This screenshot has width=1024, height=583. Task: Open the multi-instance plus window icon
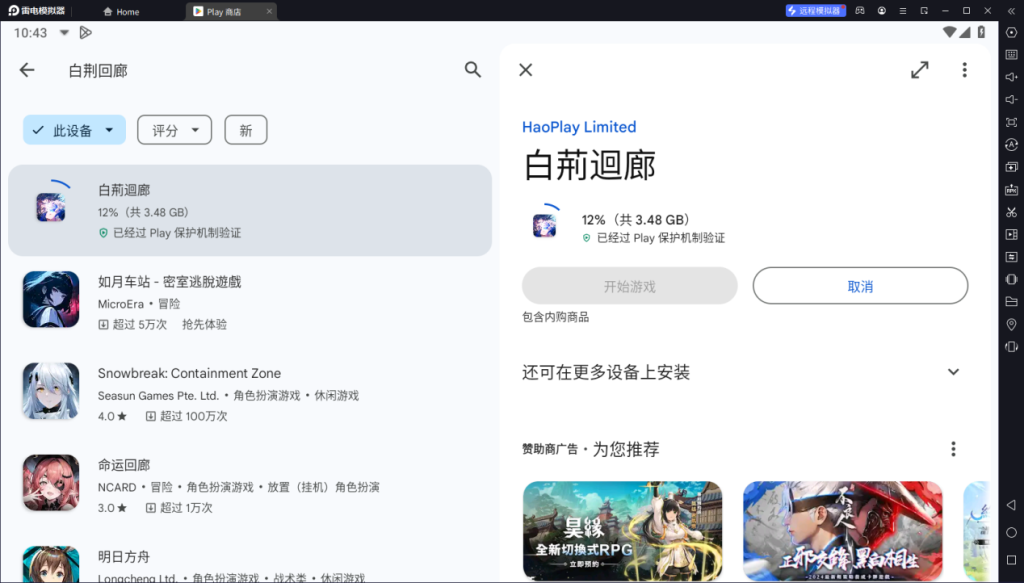[1011, 167]
